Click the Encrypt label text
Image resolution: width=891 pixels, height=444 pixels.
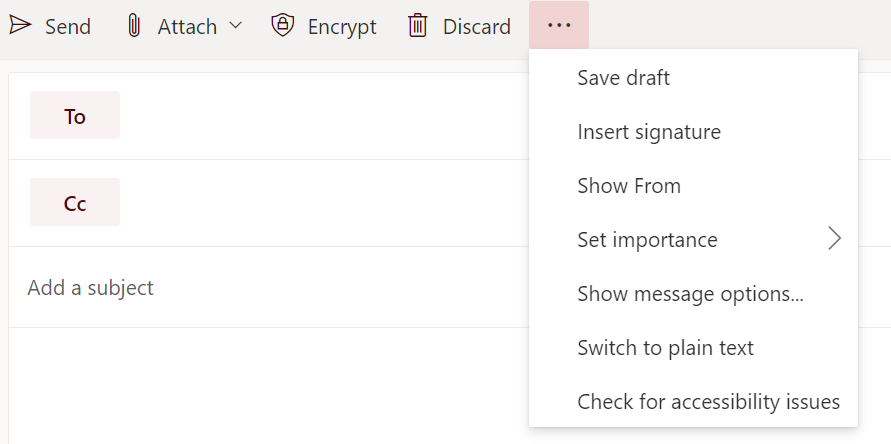coord(342,27)
